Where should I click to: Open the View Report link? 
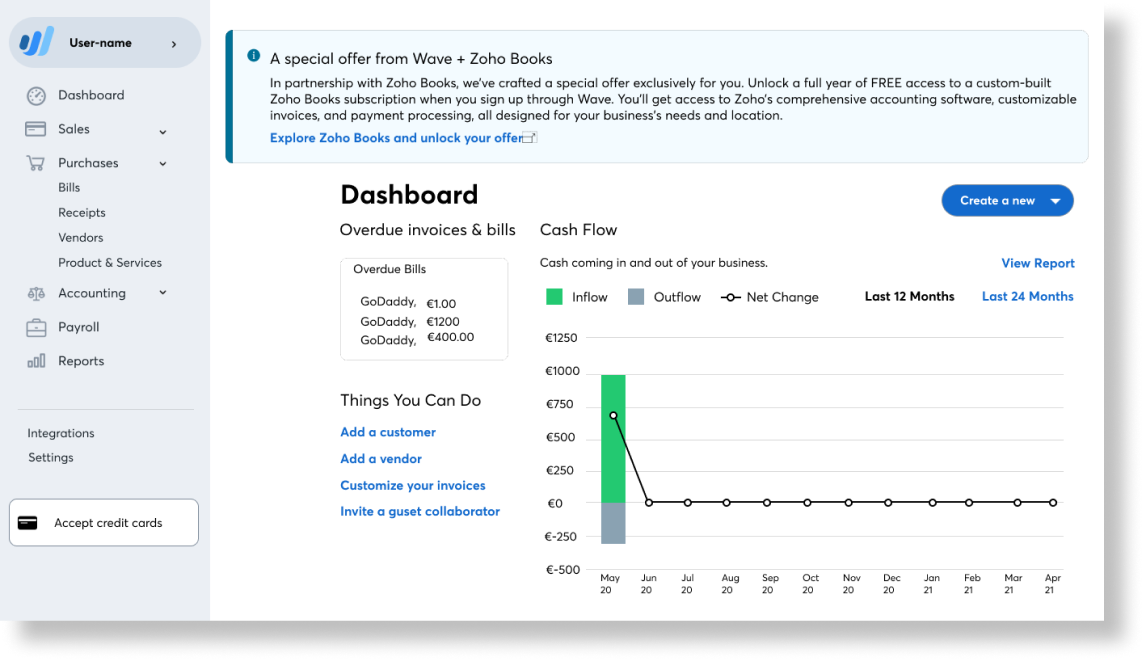1037,264
